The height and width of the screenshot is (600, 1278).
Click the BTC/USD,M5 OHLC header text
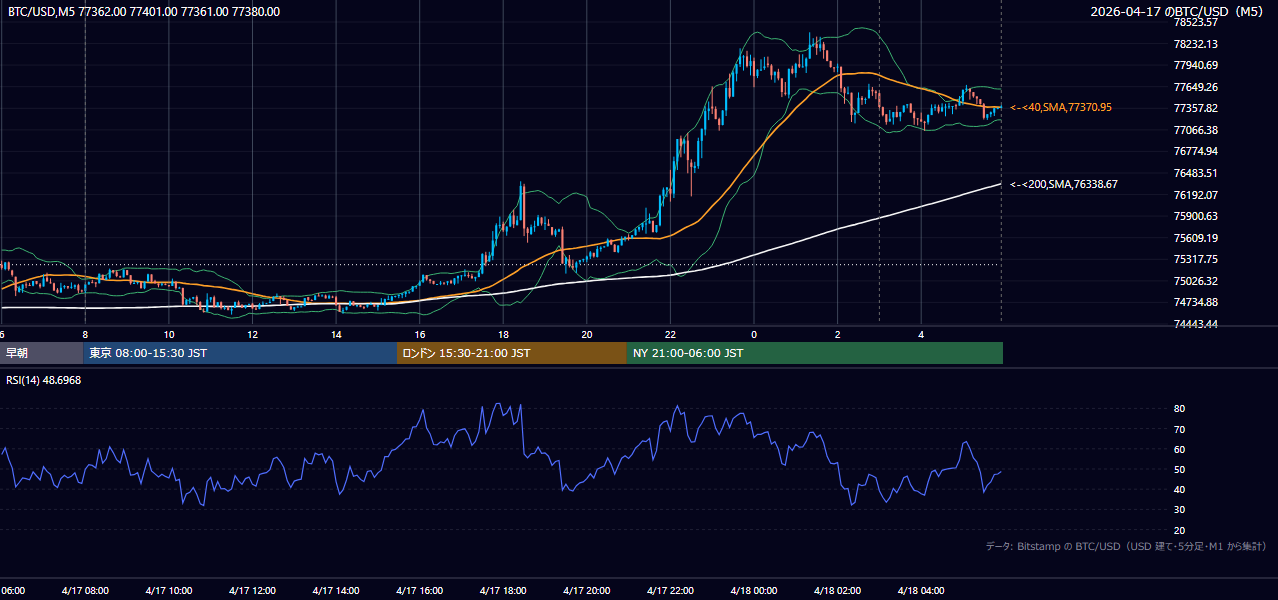tap(144, 12)
